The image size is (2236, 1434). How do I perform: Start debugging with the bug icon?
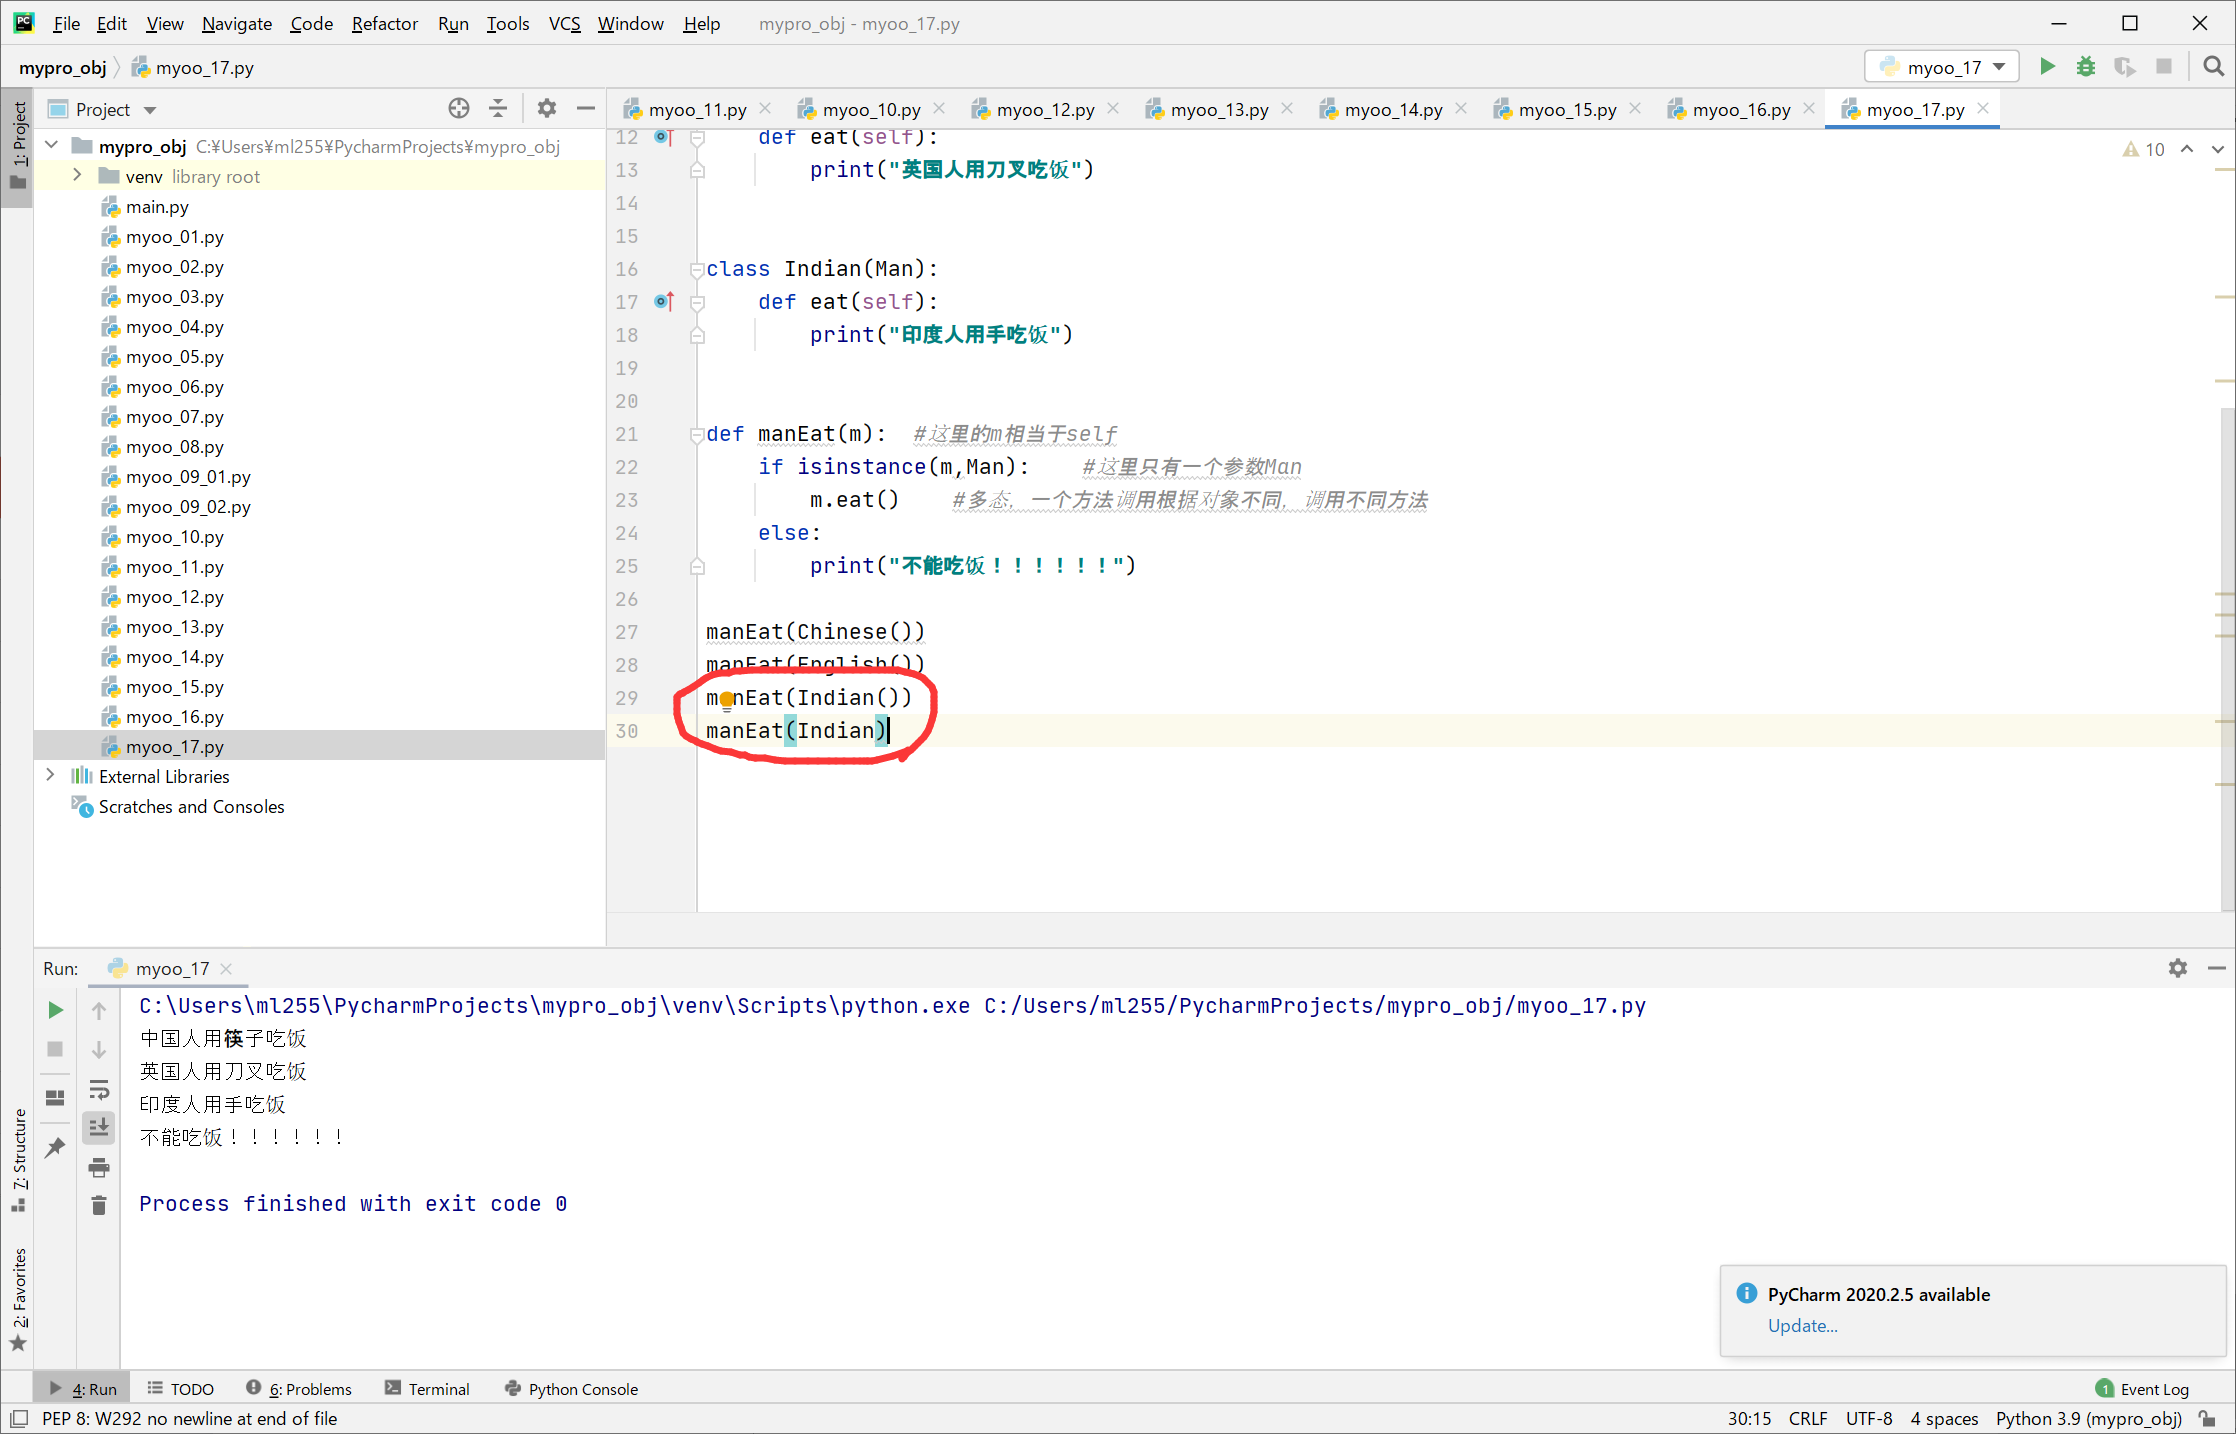tap(2086, 67)
